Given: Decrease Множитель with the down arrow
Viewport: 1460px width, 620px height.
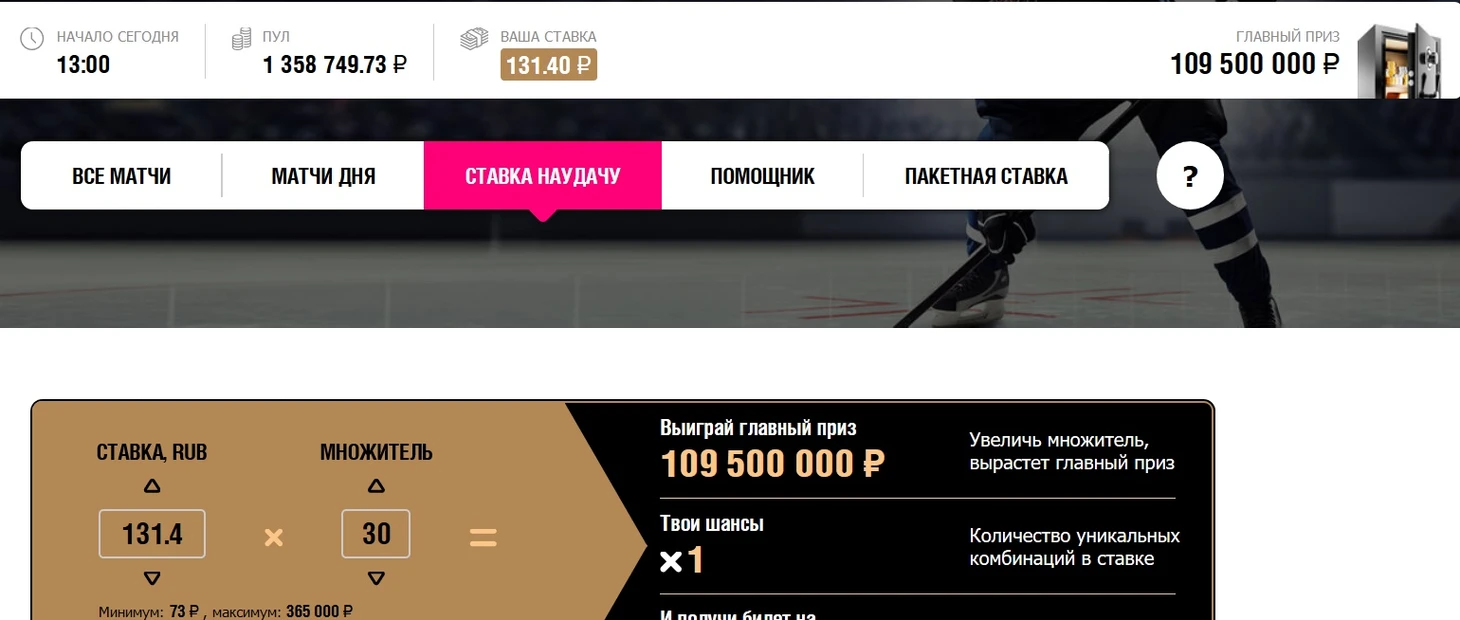Looking at the screenshot, I should coord(376,578).
